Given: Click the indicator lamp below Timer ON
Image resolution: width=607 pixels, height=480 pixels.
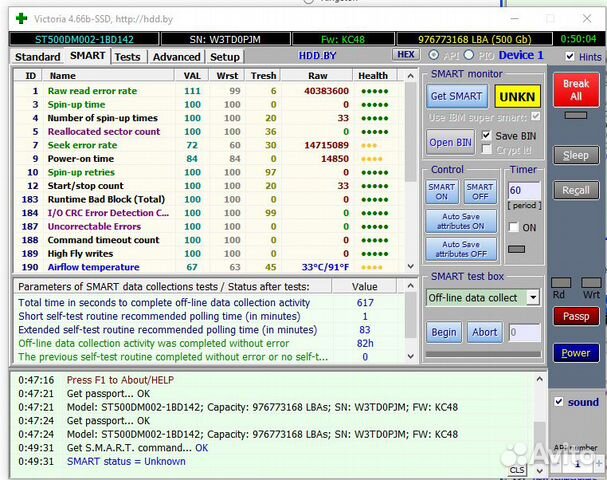Looking at the screenshot, I should click(x=516, y=249).
